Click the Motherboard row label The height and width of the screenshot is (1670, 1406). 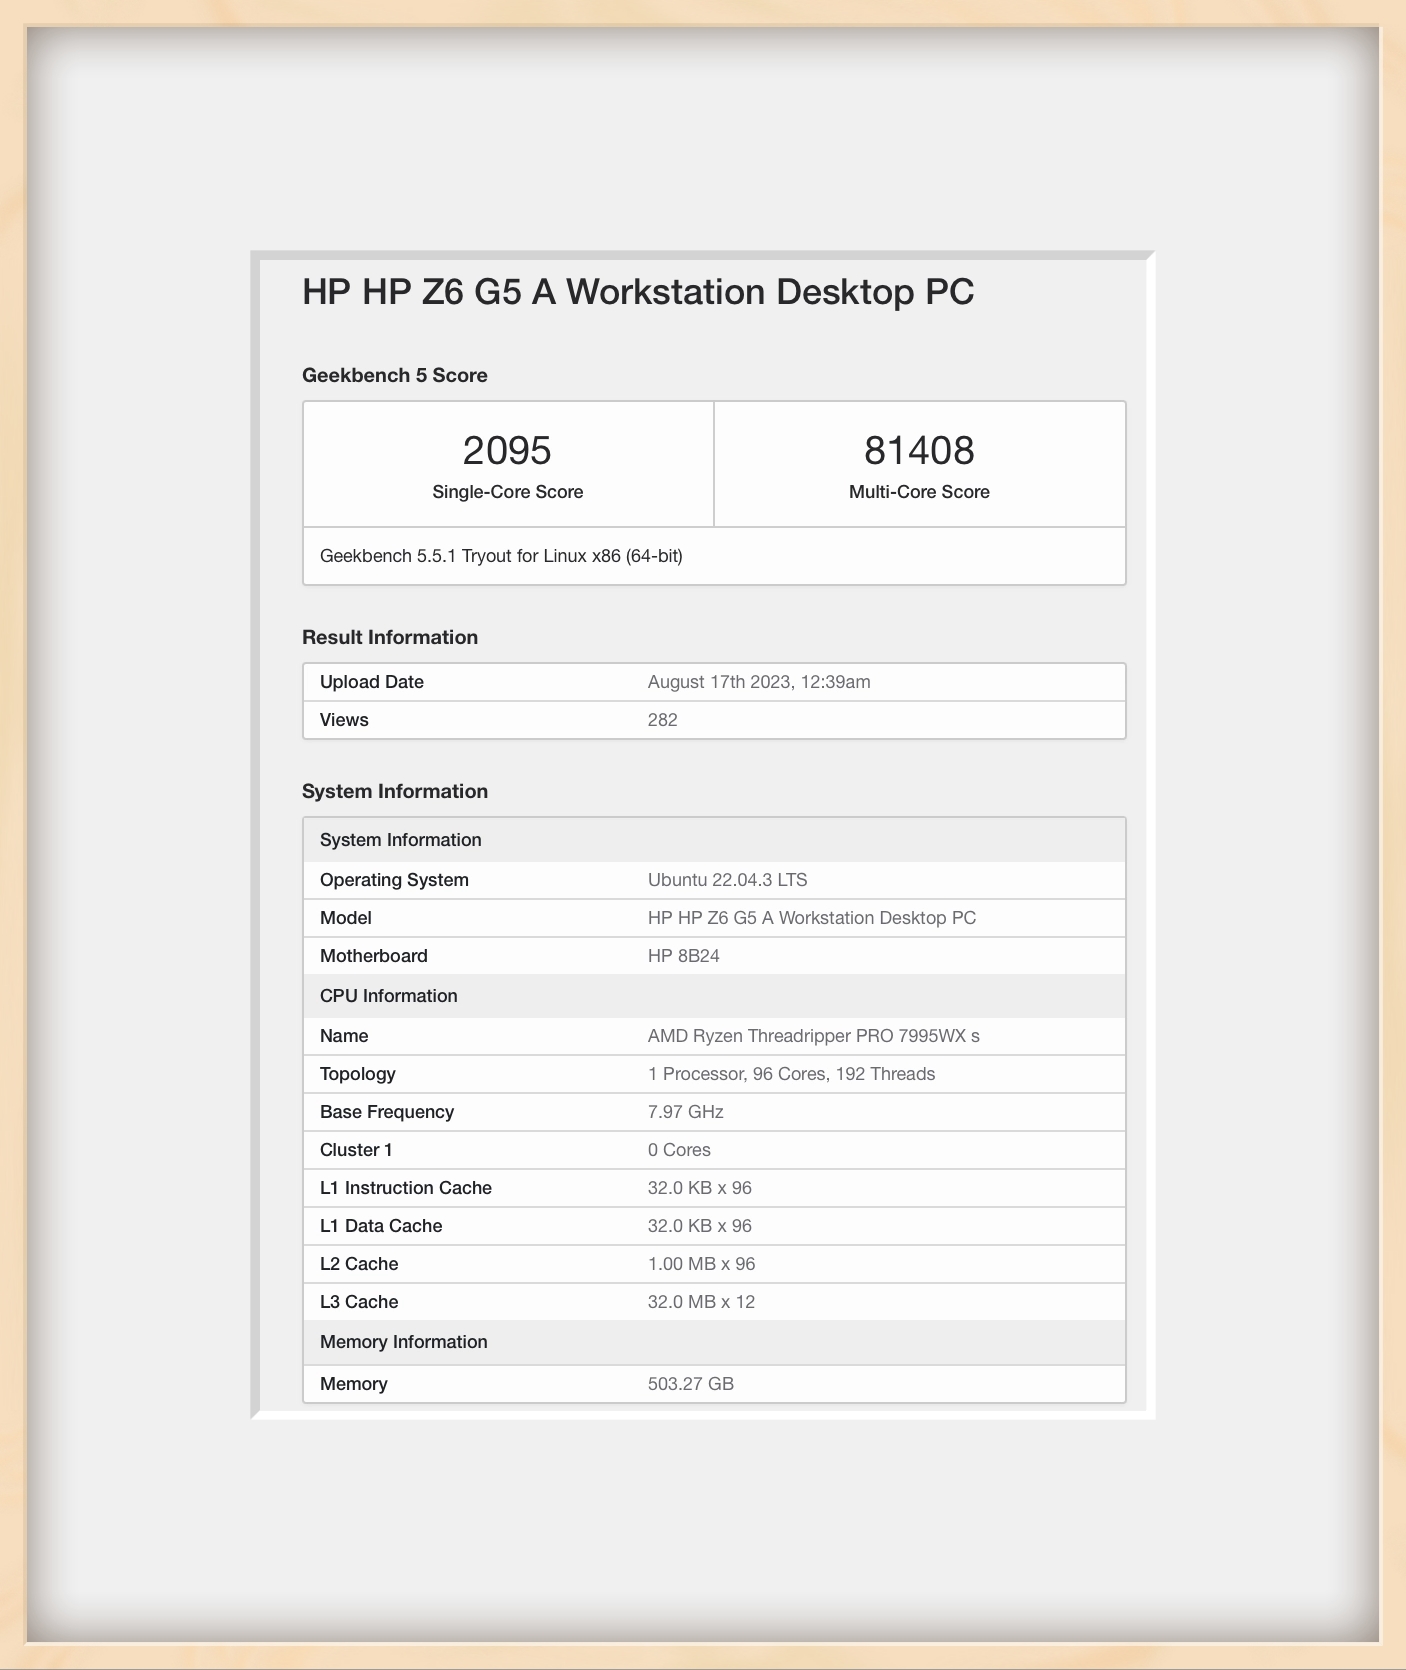(x=374, y=956)
